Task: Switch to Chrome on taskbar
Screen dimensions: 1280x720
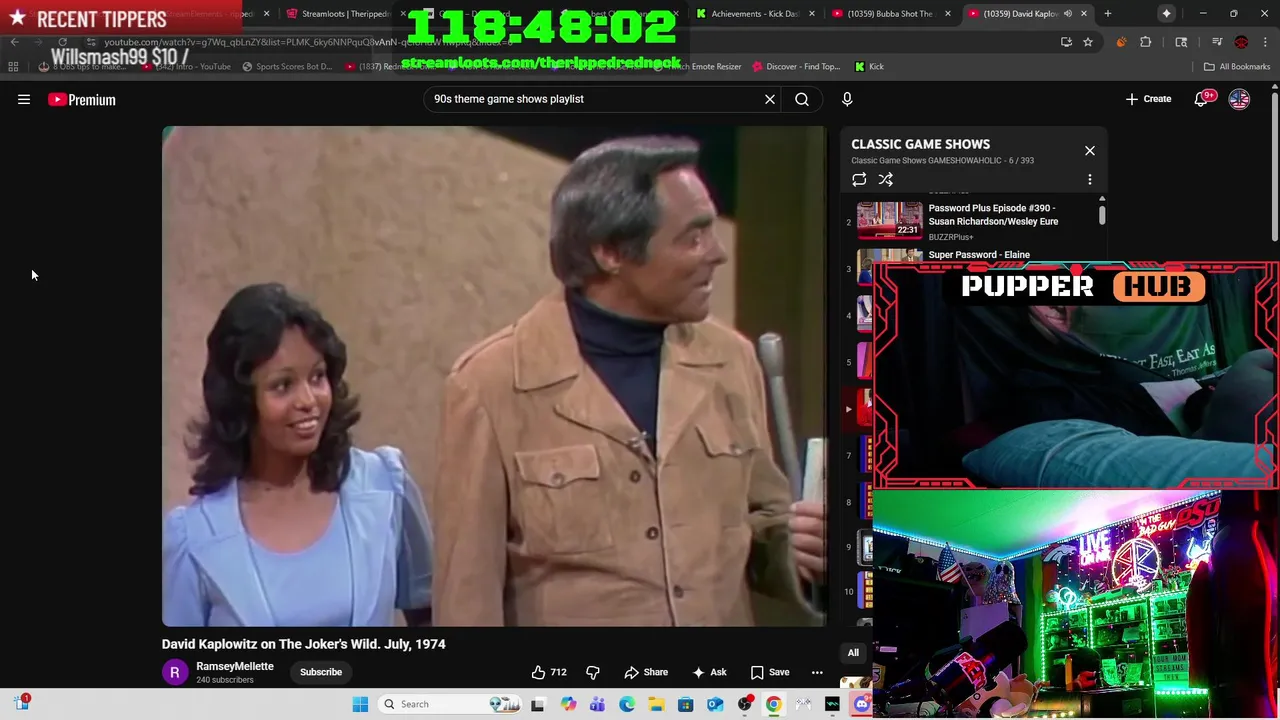Action: tap(774, 704)
